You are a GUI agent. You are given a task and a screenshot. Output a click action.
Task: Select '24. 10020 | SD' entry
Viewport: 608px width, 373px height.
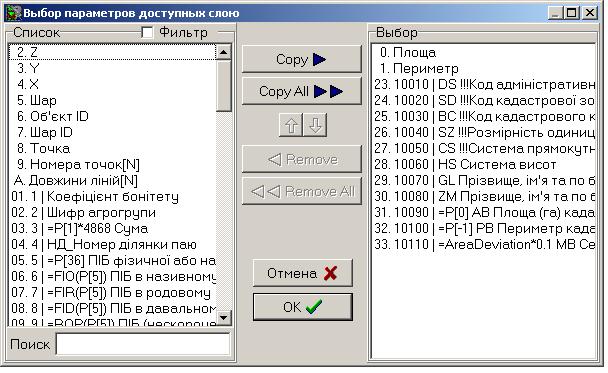click(x=483, y=100)
